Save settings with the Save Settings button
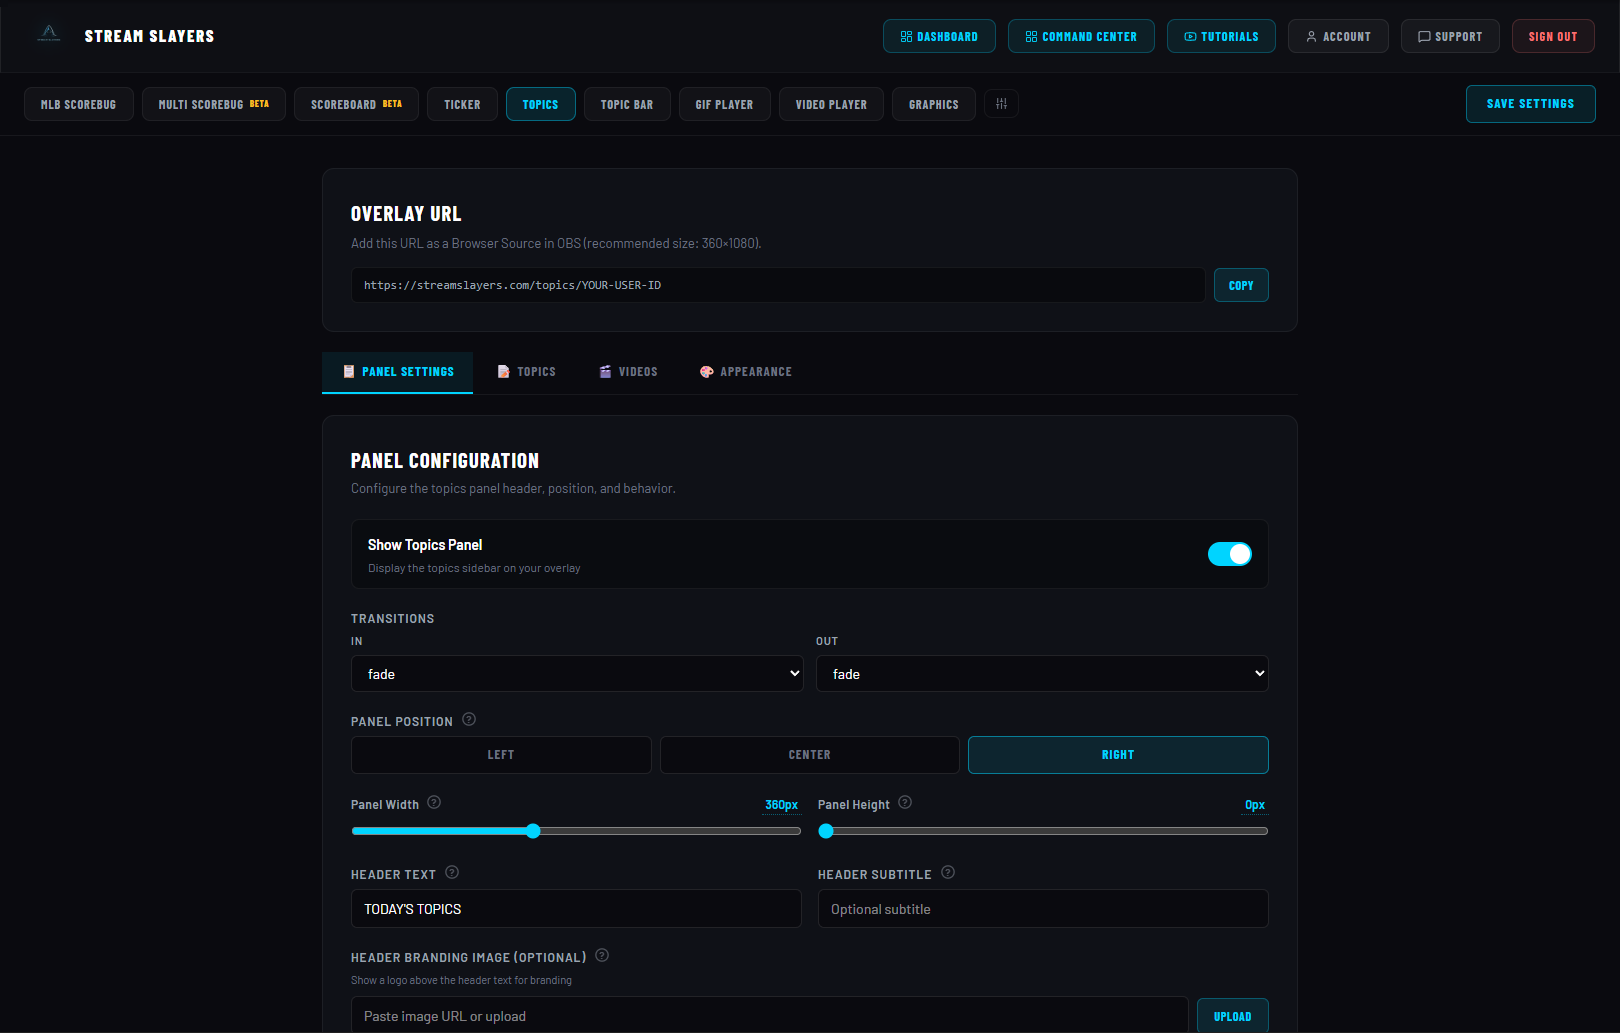Screen dimensions: 1620x1033 (x=1530, y=104)
